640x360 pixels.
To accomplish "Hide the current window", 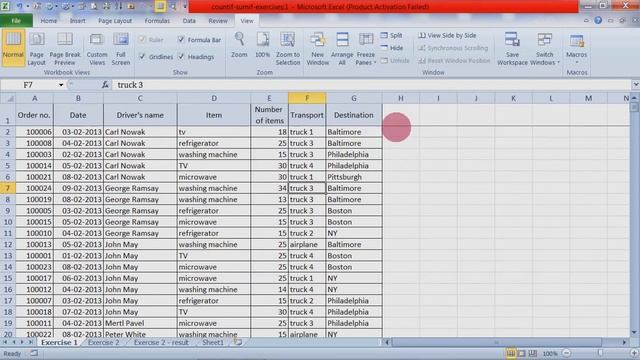I will [x=391, y=48].
